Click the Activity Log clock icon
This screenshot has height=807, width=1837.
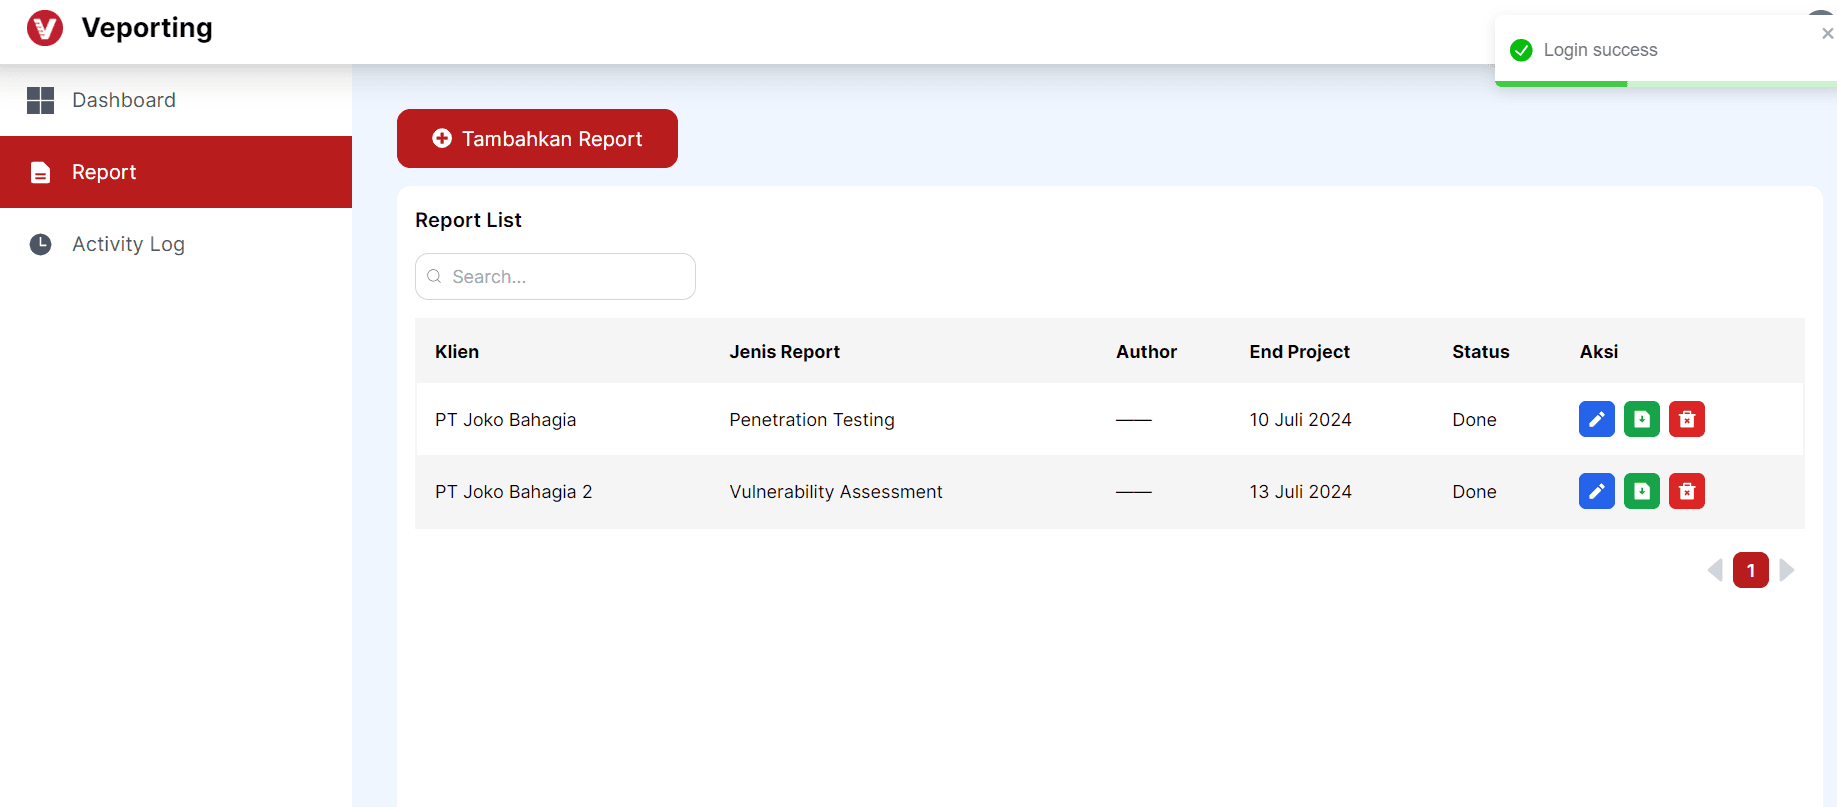point(40,244)
